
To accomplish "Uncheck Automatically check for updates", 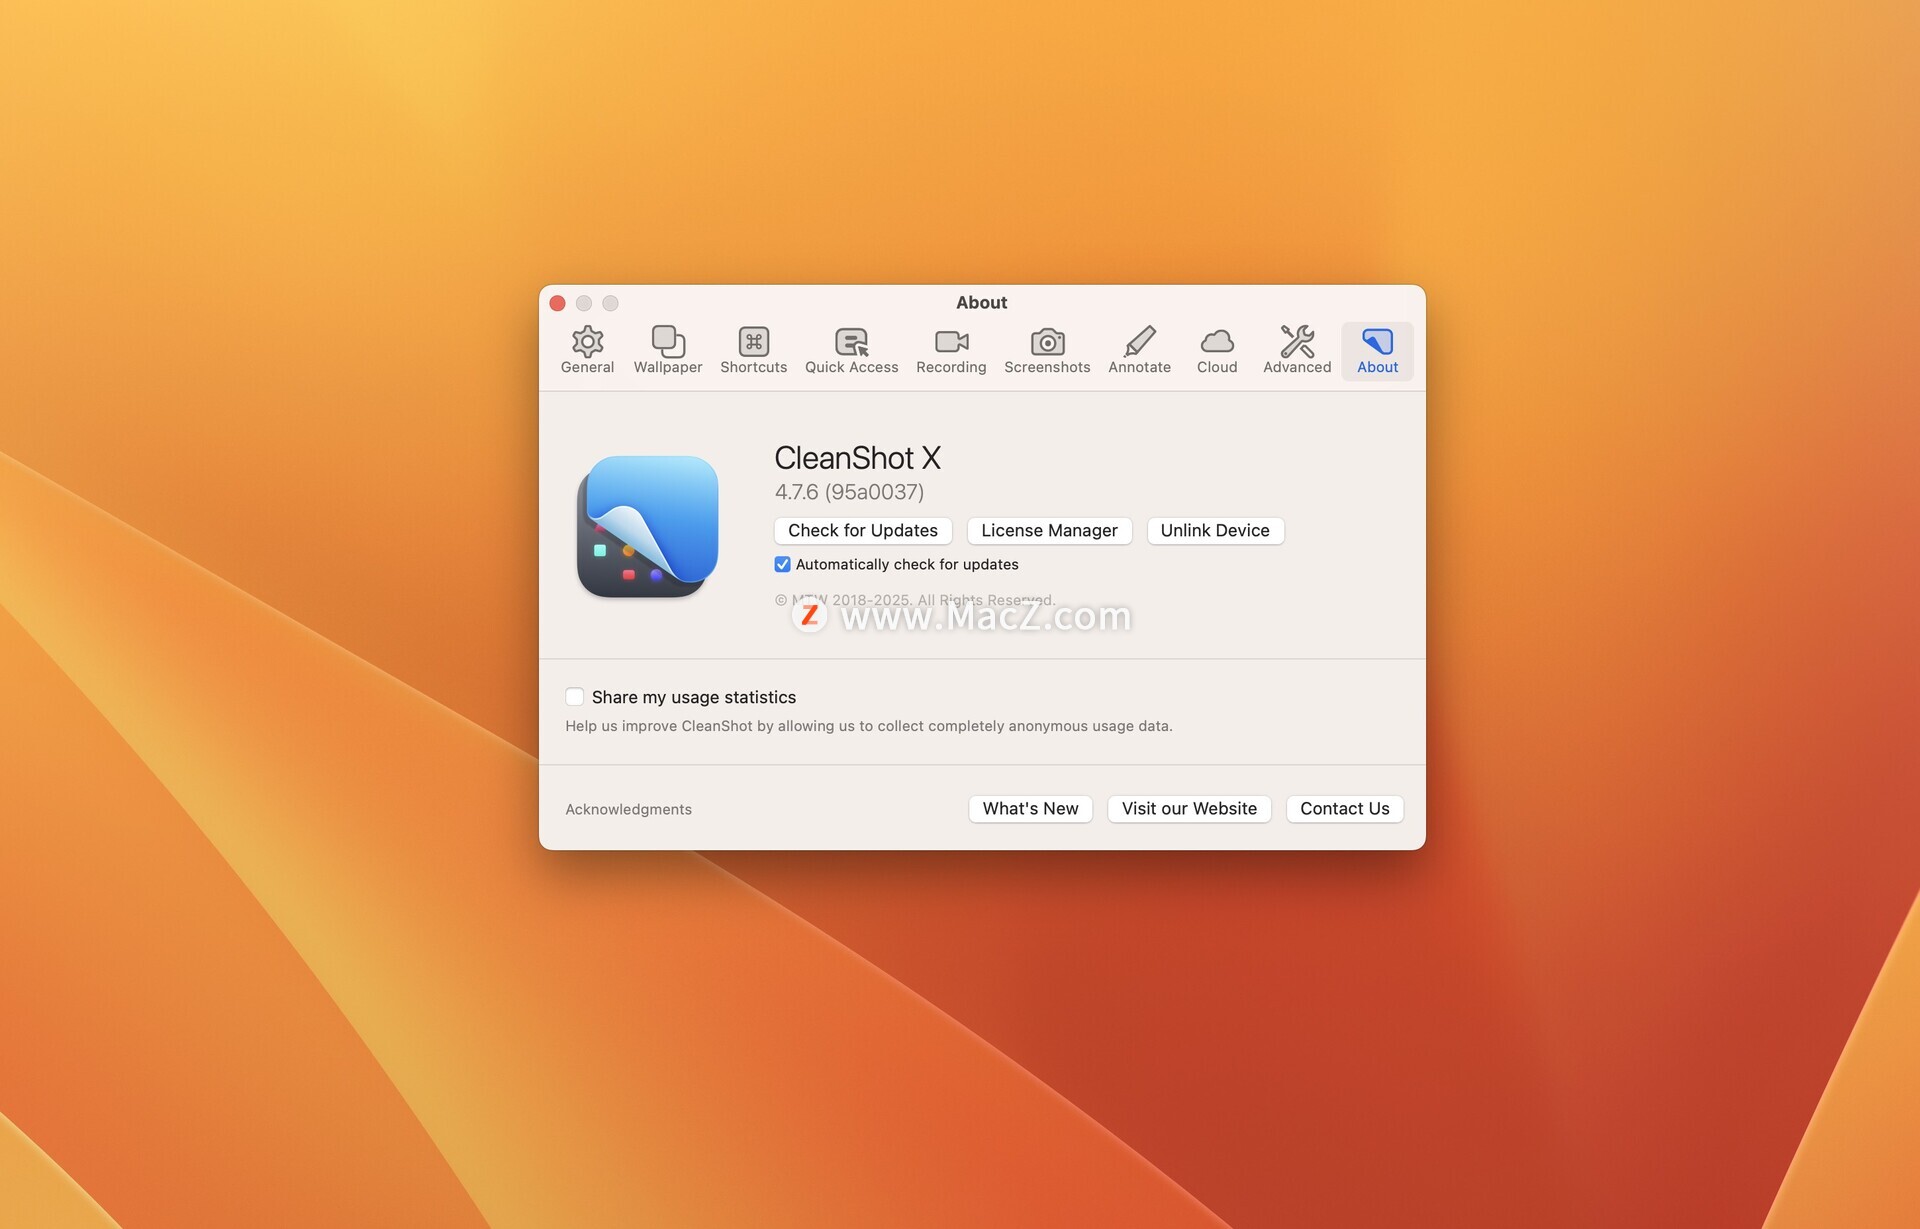I will [x=782, y=564].
